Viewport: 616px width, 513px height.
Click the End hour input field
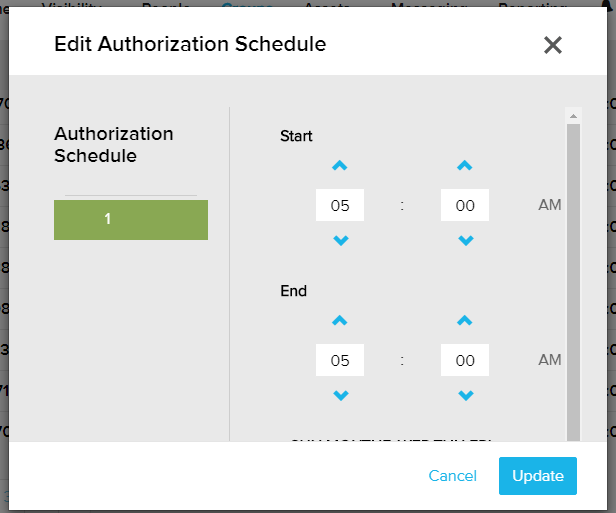[x=340, y=360]
